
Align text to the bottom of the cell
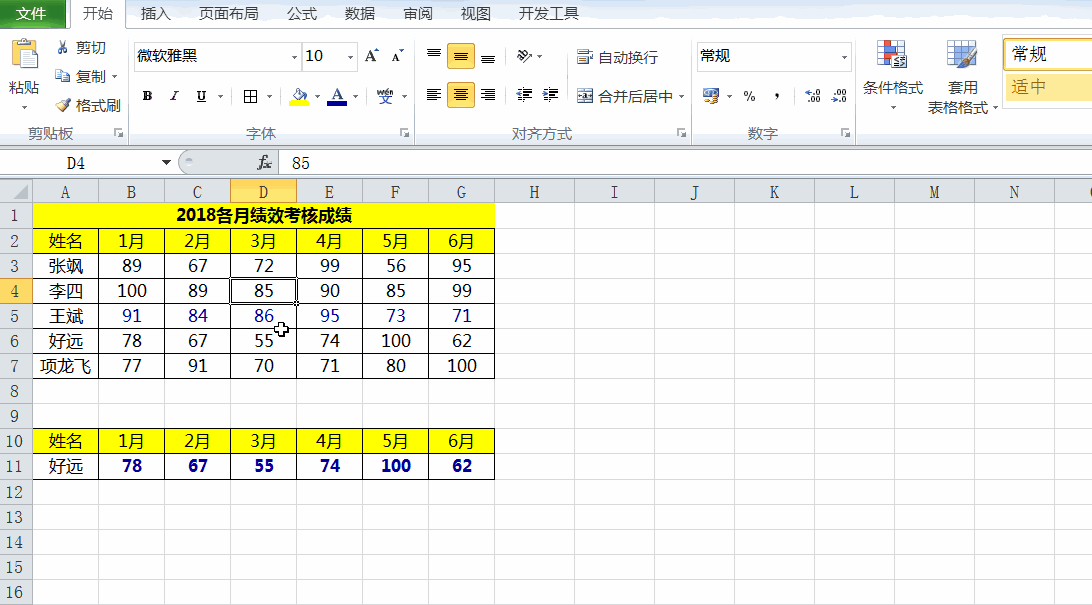(x=488, y=56)
